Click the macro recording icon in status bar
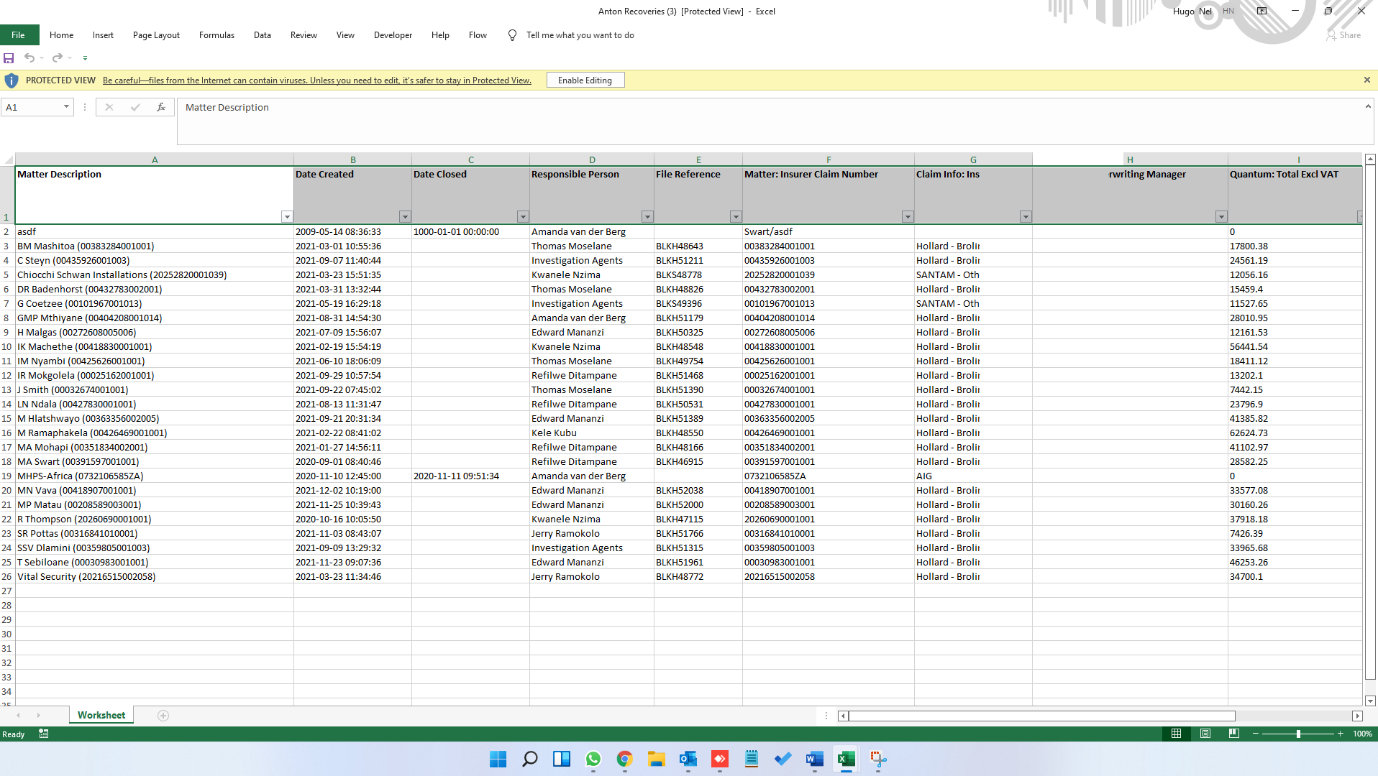Image resolution: width=1378 pixels, height=776 pixels. coord(43,734)
